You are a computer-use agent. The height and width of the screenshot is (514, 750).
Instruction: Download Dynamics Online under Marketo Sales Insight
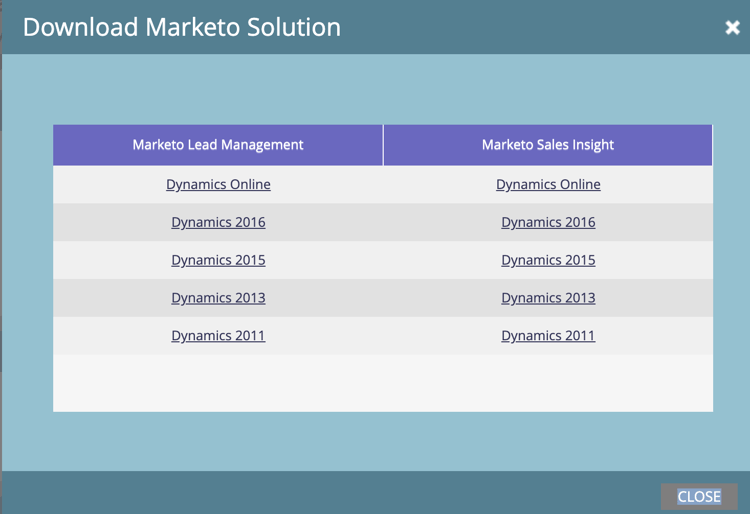click(x=548, y=184)
